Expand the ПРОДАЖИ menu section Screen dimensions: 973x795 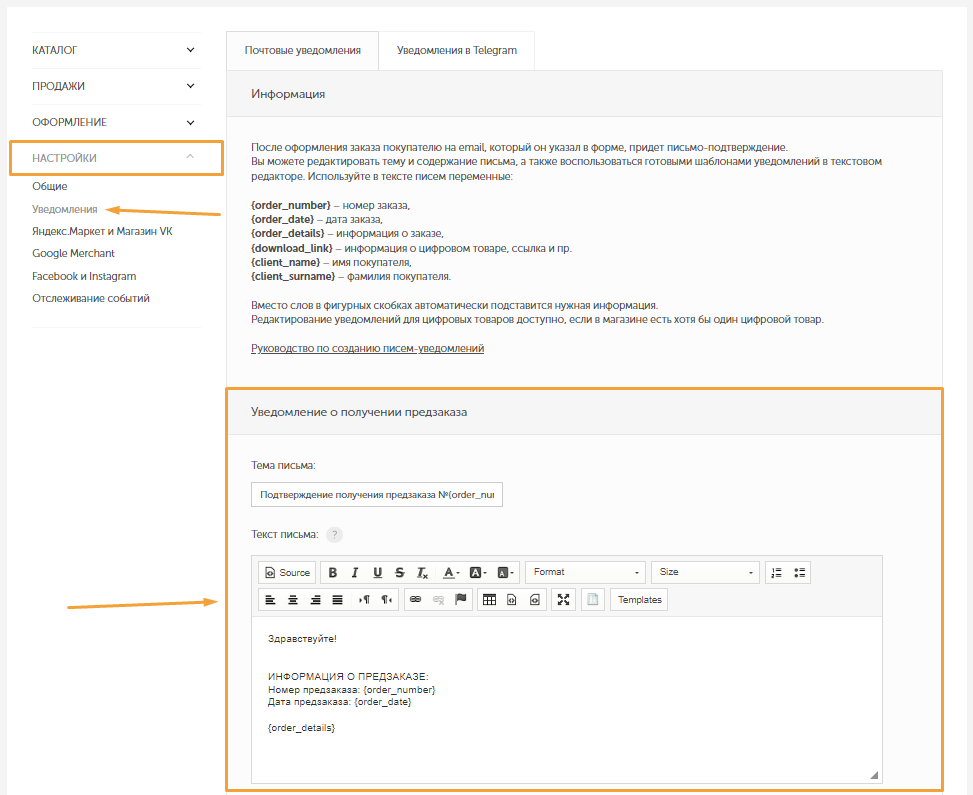pyautogui.click(x=114, y=86)
